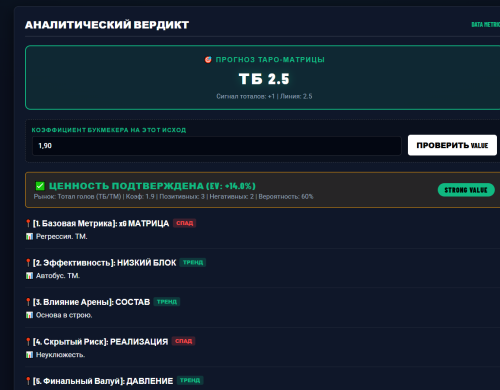Click the ПРОГНОЗ ТАРО-МАТРИЦЫ title
Screen dimensions: 500x390
(x=270, y=60)
